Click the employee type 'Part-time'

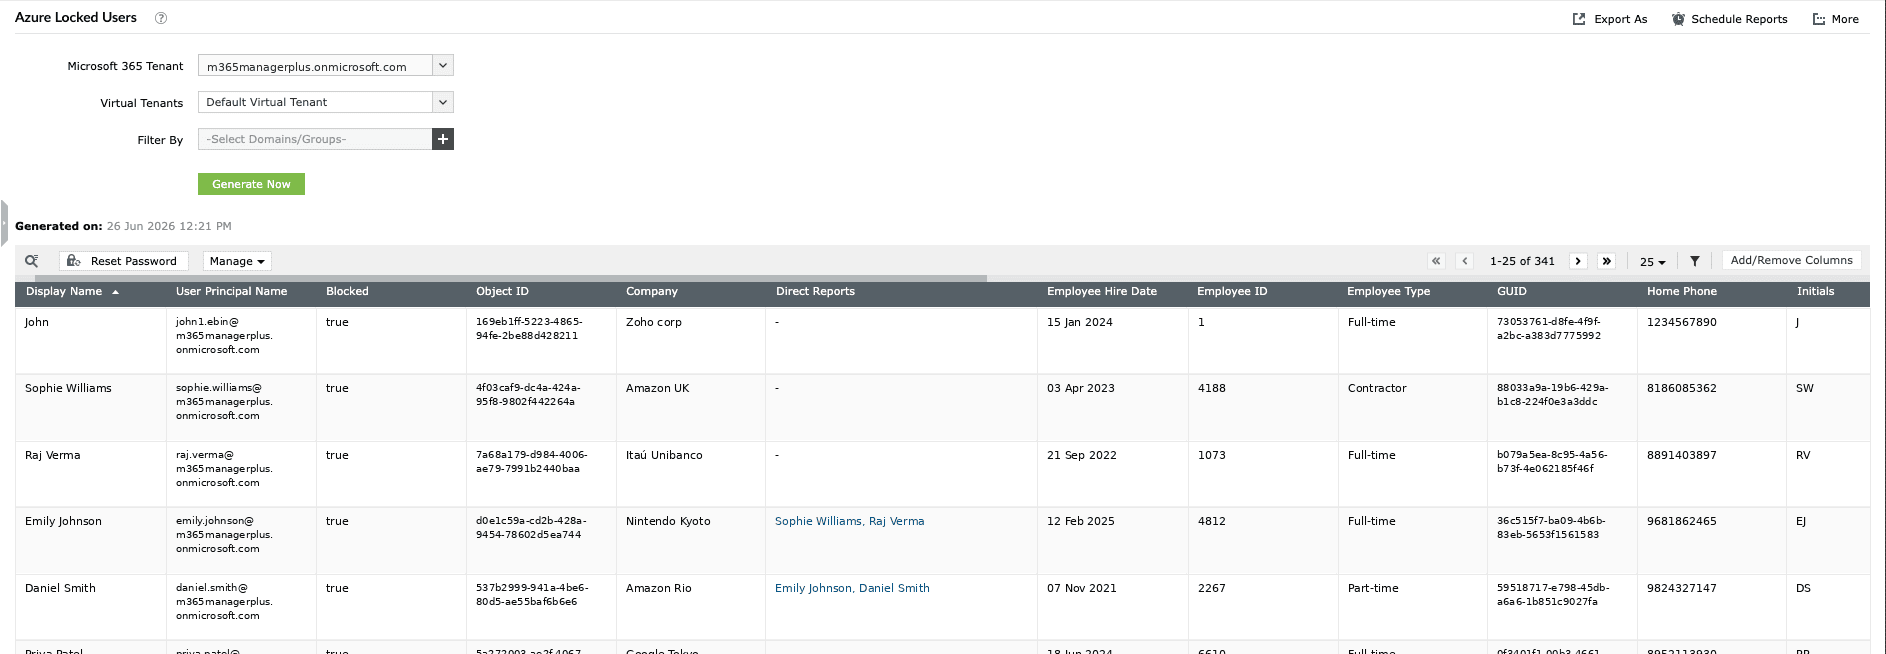click(x=1373, y=588)
